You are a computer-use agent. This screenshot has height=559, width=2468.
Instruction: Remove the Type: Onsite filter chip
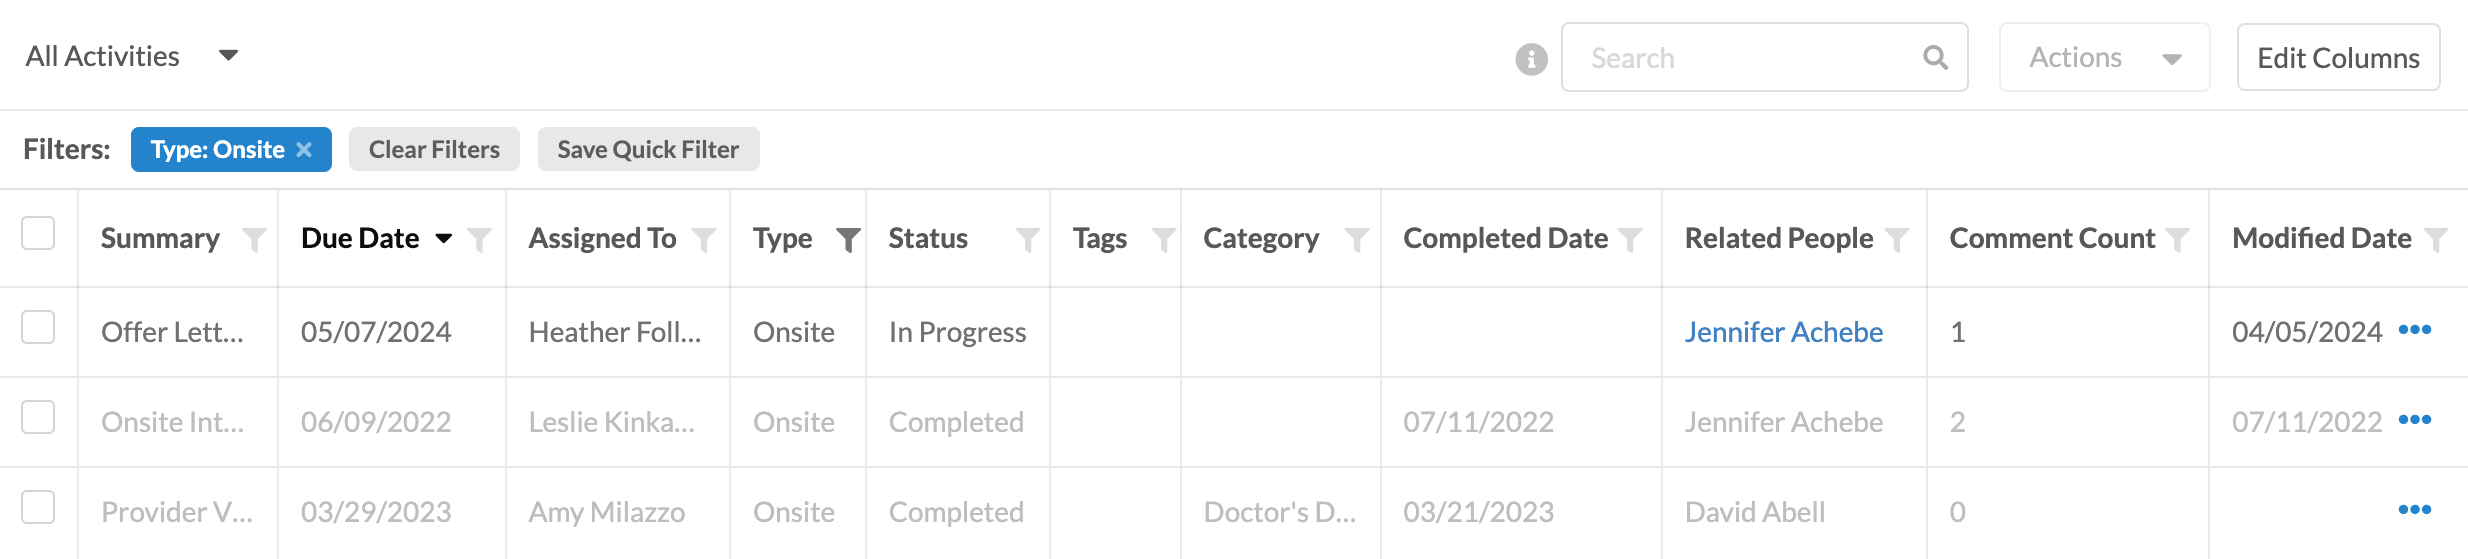(304, 149)
